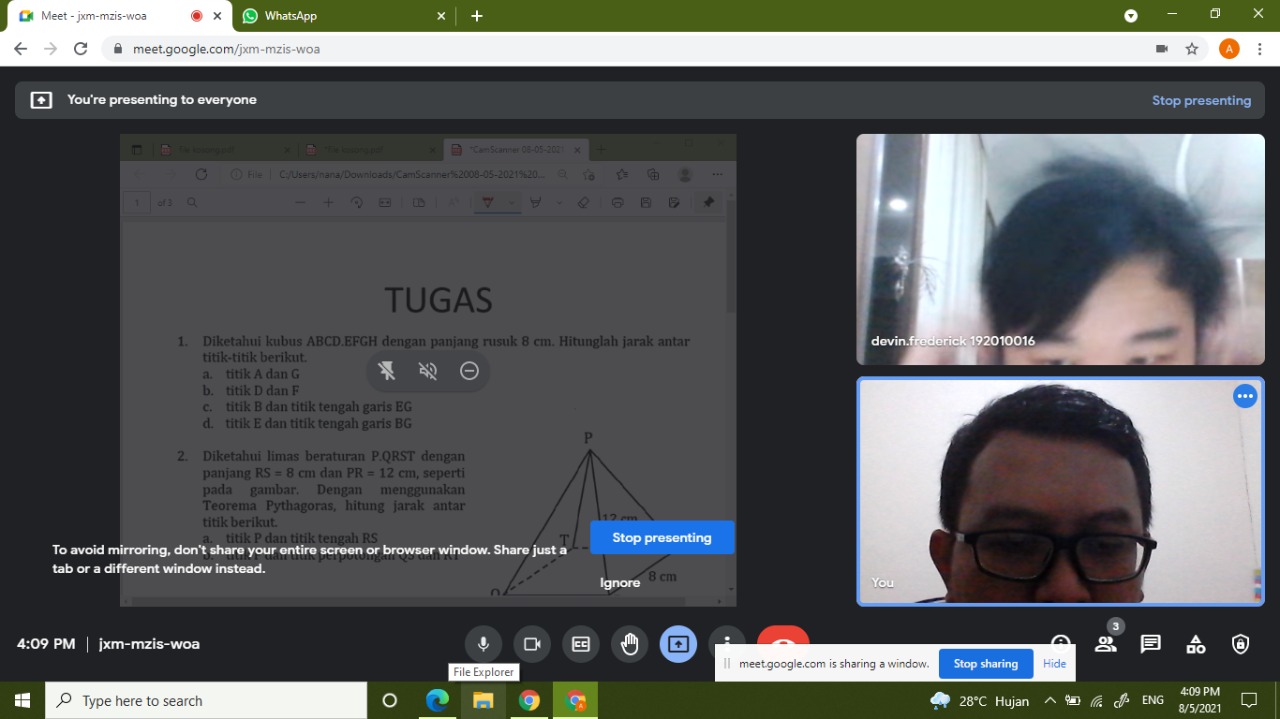
Task: Click the present screen icon
Action: (678, 644)
